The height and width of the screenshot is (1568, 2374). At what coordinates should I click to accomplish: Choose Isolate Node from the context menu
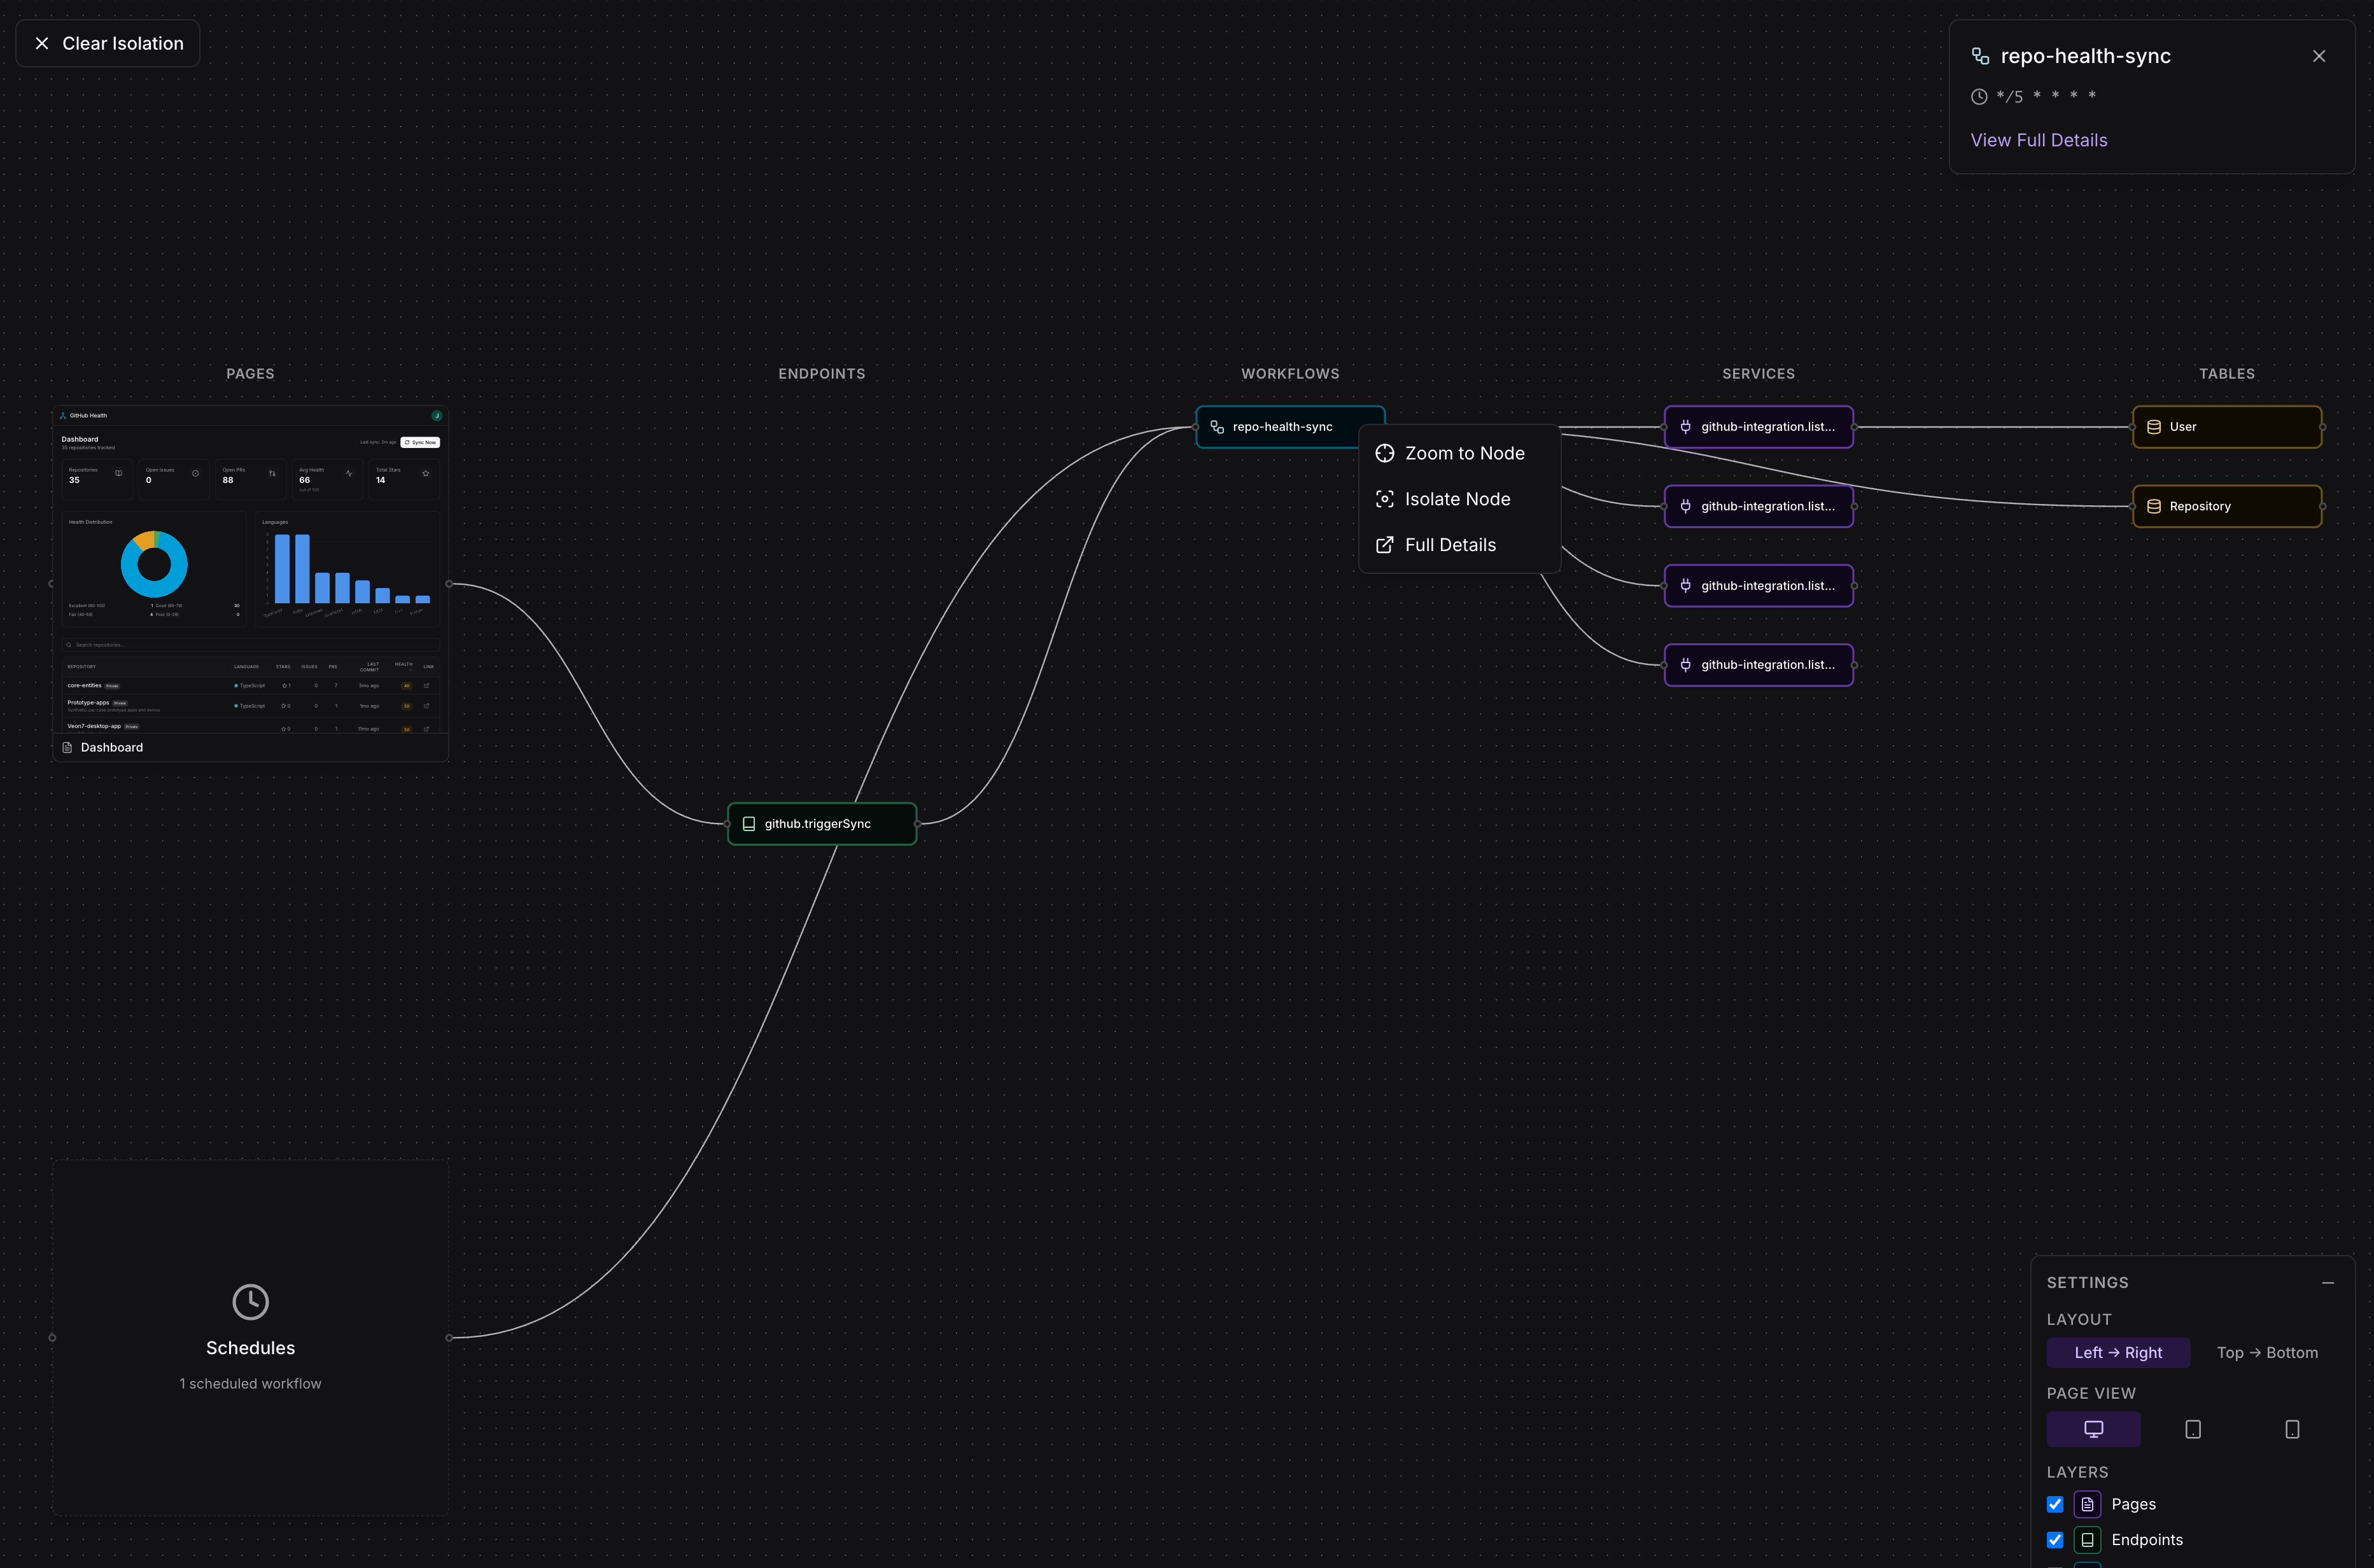[1459, 499]
